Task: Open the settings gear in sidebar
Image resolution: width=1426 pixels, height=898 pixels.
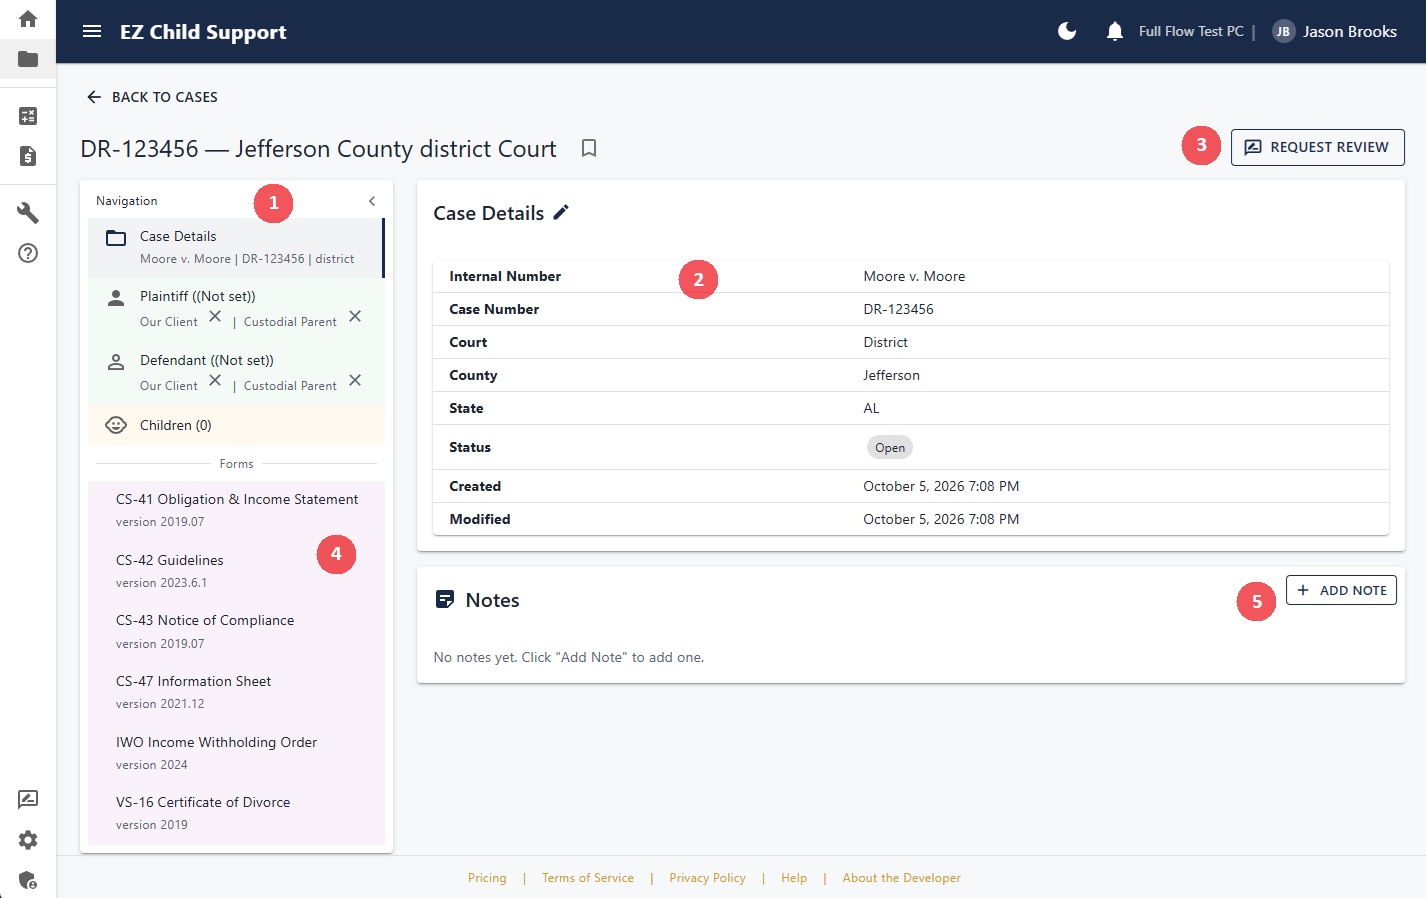Action: point(28,840)
